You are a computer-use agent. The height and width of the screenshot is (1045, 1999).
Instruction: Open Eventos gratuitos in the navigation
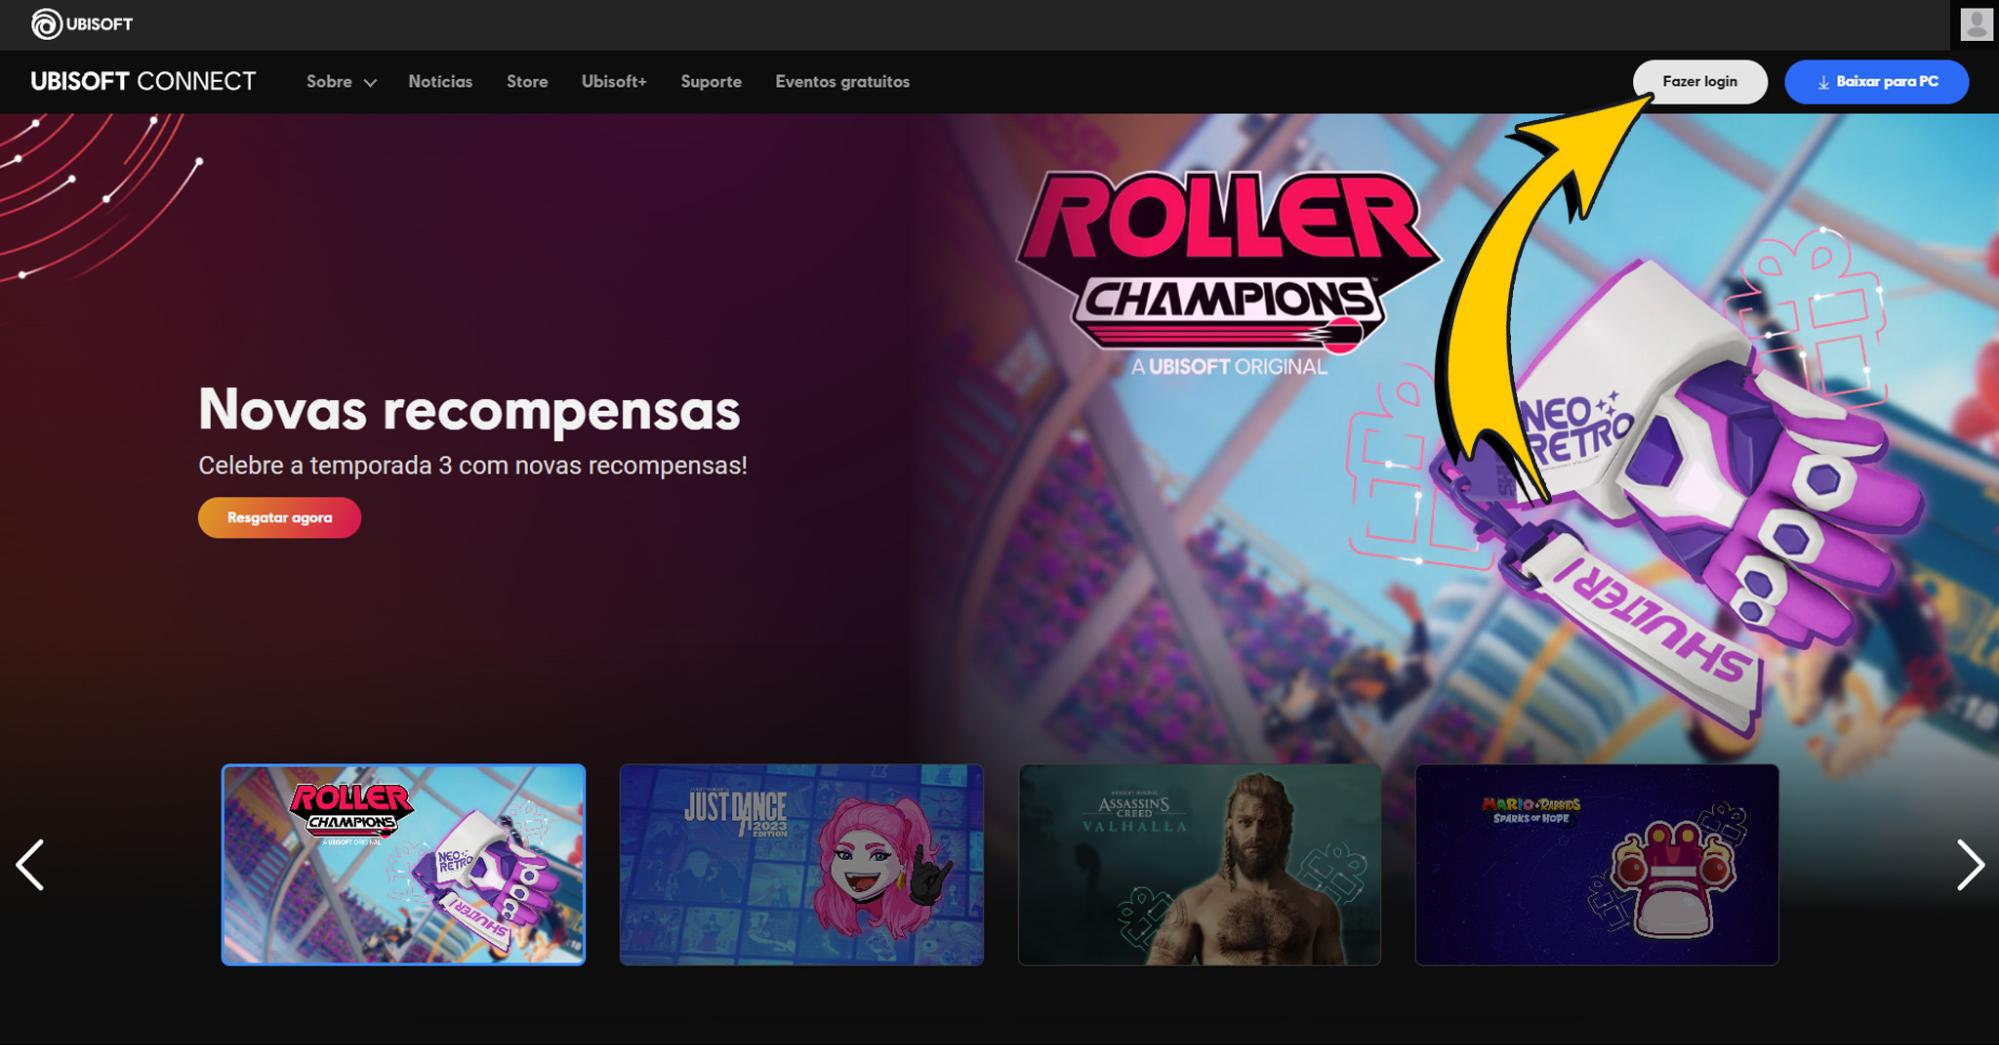[x=842, y=82]
